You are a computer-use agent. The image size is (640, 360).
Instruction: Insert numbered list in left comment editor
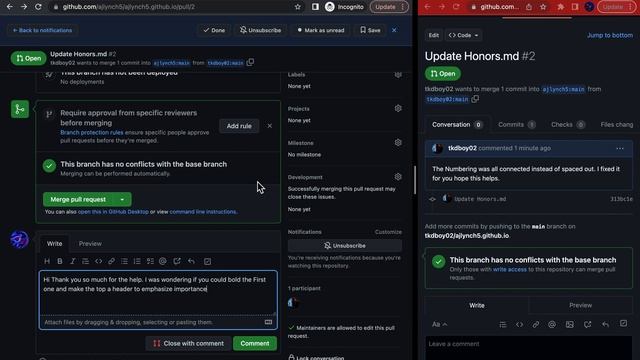pyautogui.click(x=137, y=261)
